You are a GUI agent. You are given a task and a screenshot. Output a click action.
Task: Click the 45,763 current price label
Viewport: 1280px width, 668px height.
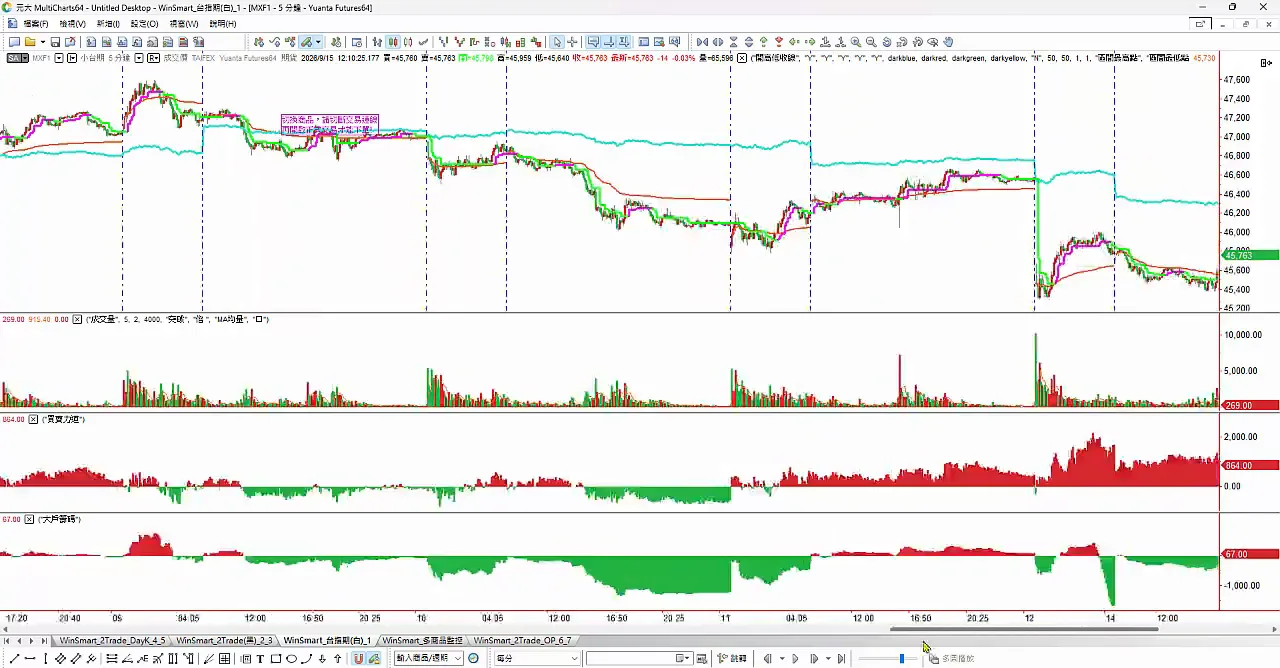click(x=1250, y=255)
